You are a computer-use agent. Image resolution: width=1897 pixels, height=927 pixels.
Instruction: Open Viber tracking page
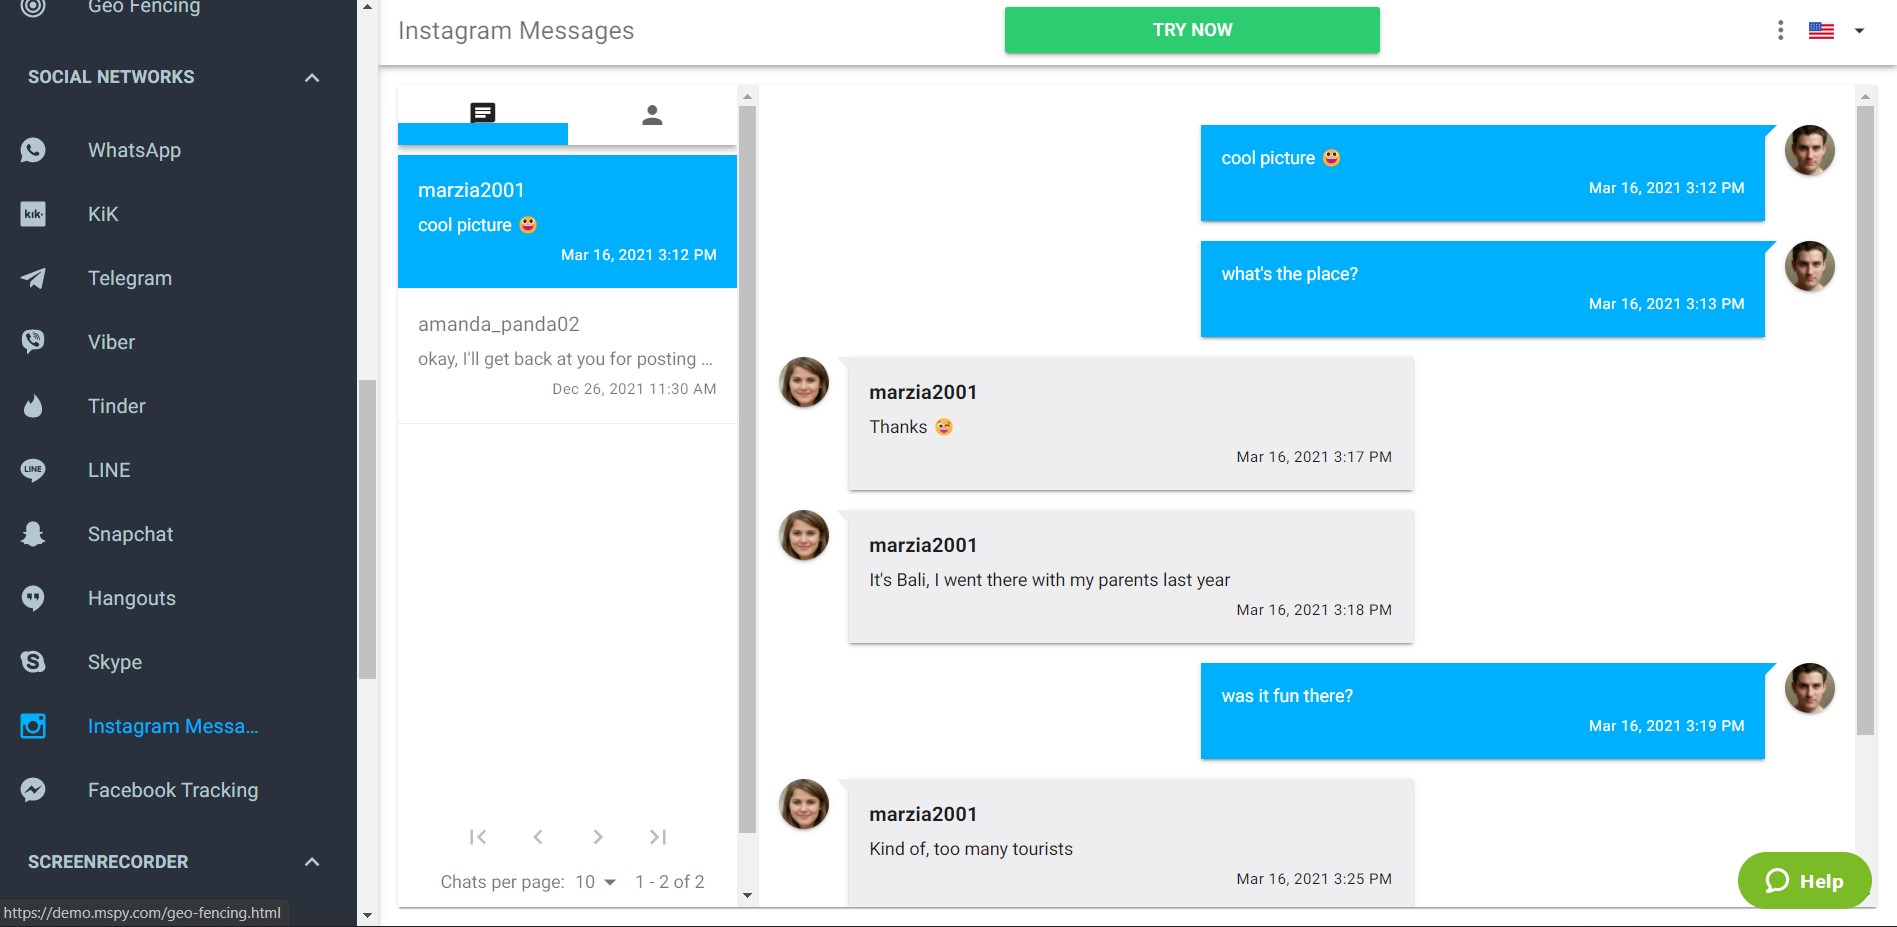click(111, 342)
